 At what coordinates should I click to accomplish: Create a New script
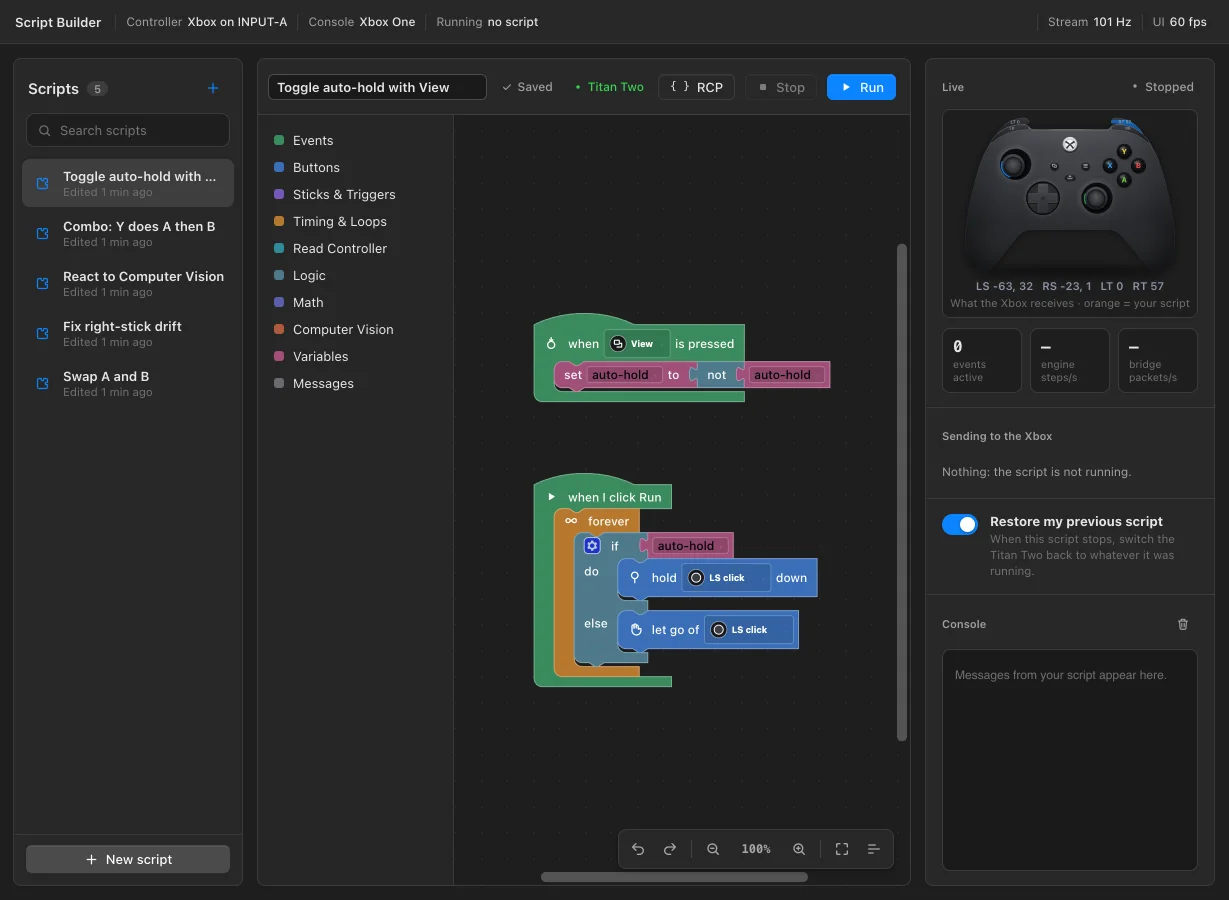click(128, 859)
